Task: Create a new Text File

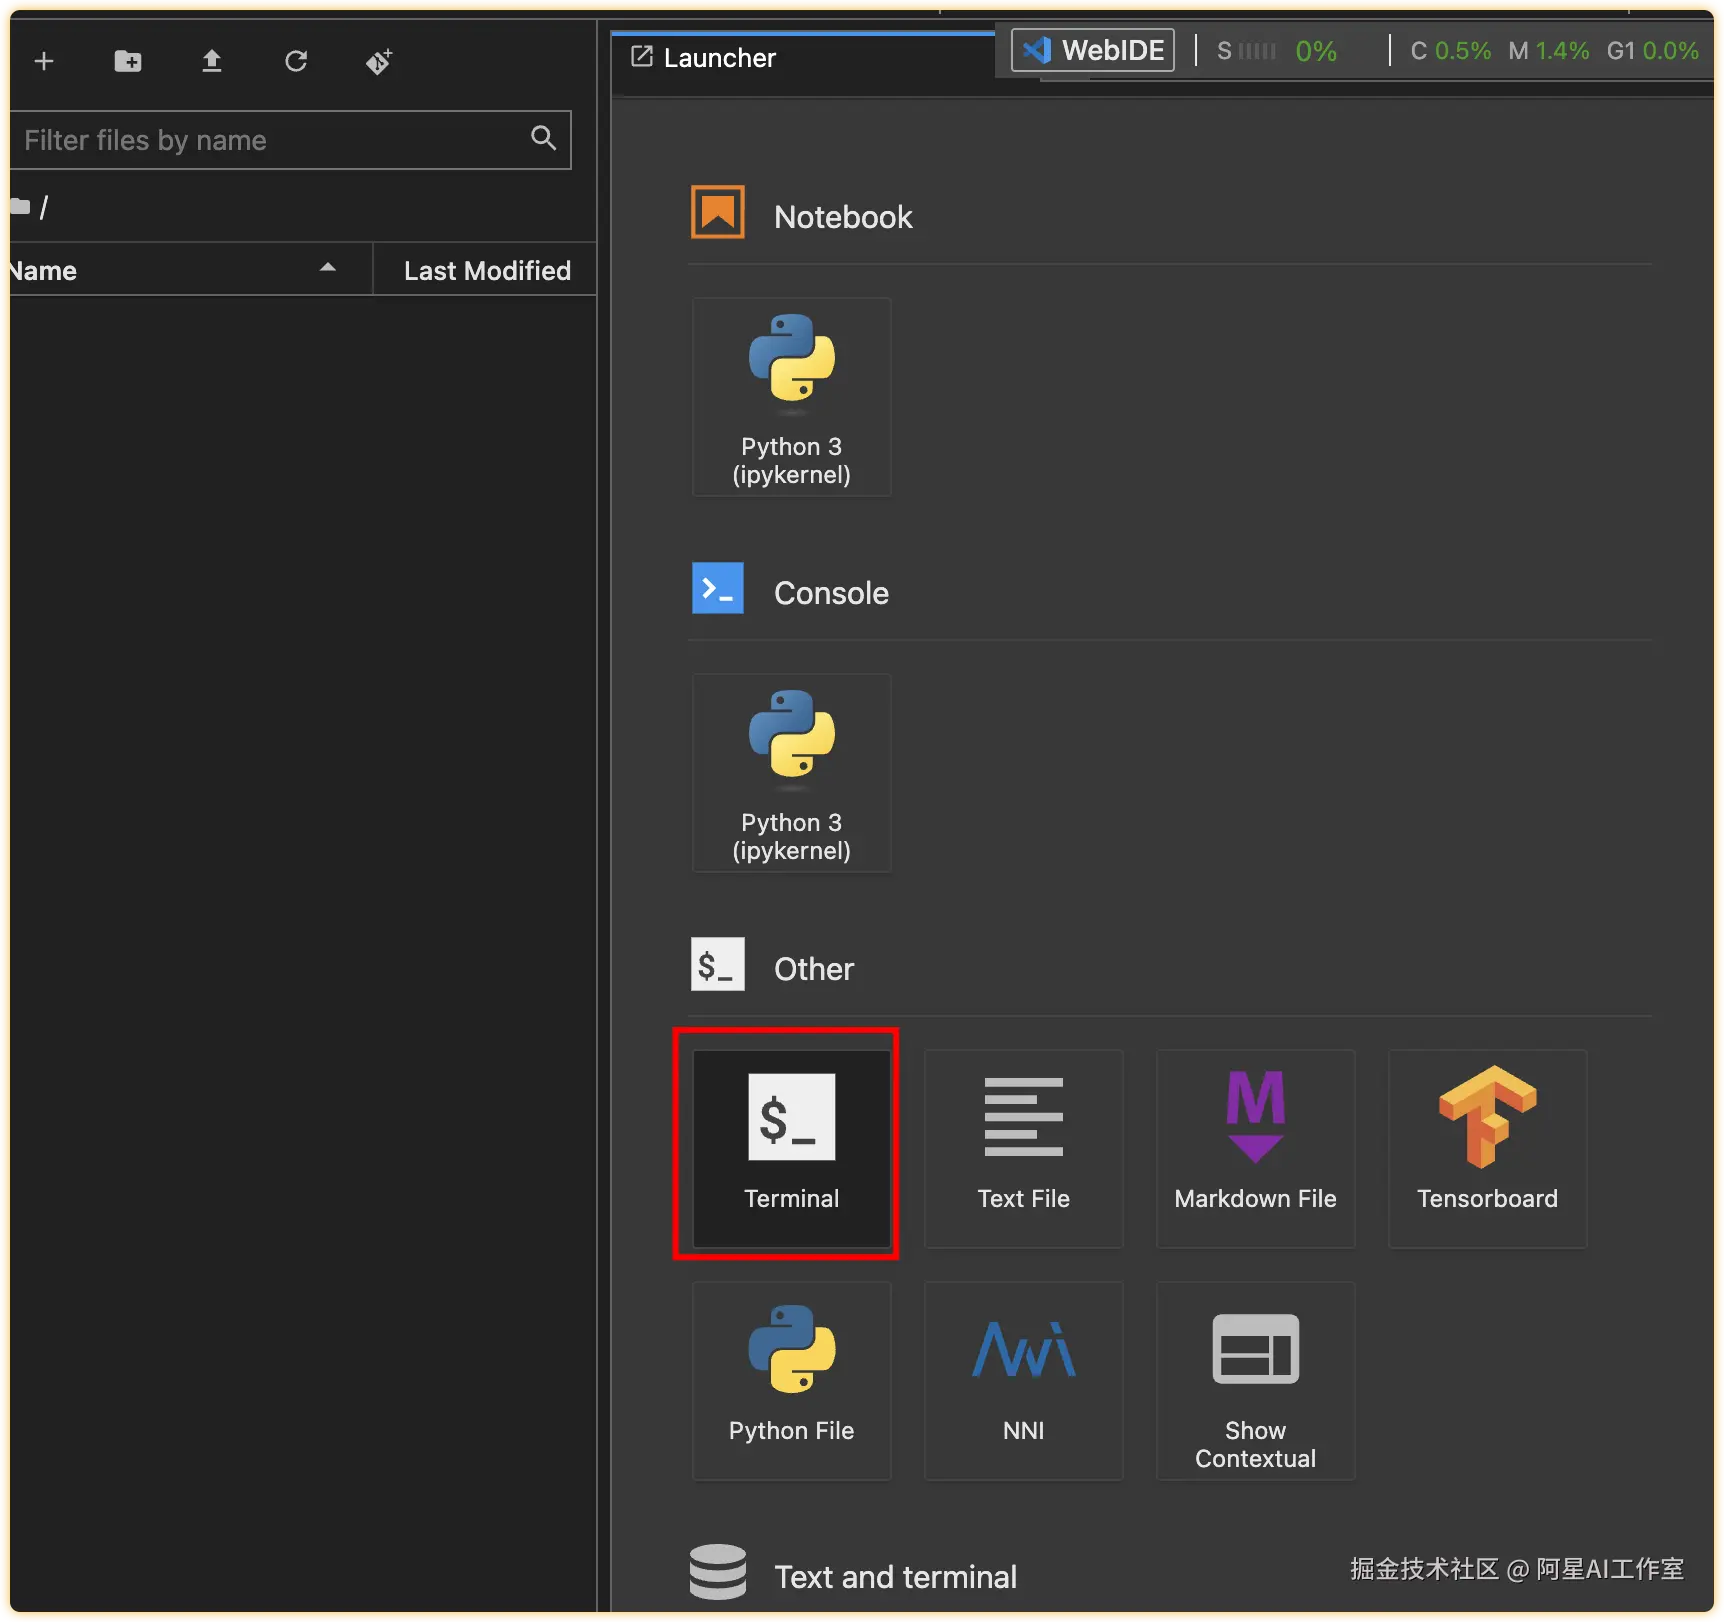Action: (1024, 1149)
